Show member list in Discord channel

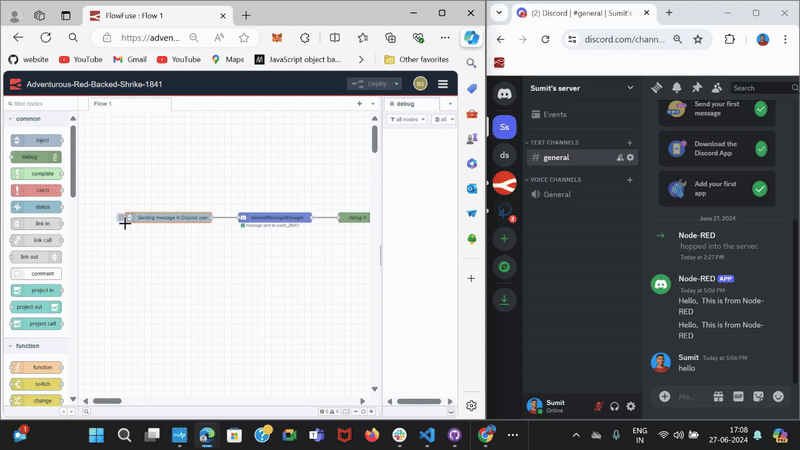click(x=717, y=88)
